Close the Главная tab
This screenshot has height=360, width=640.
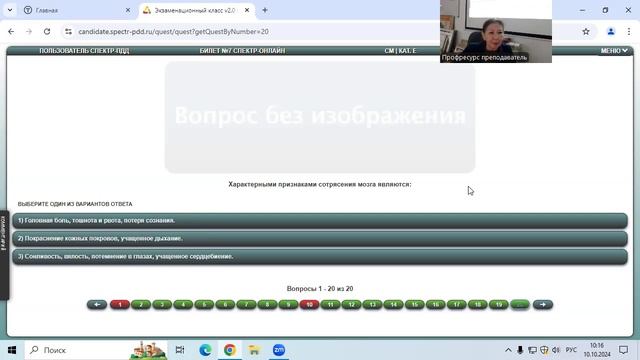(x=128, y=10)
